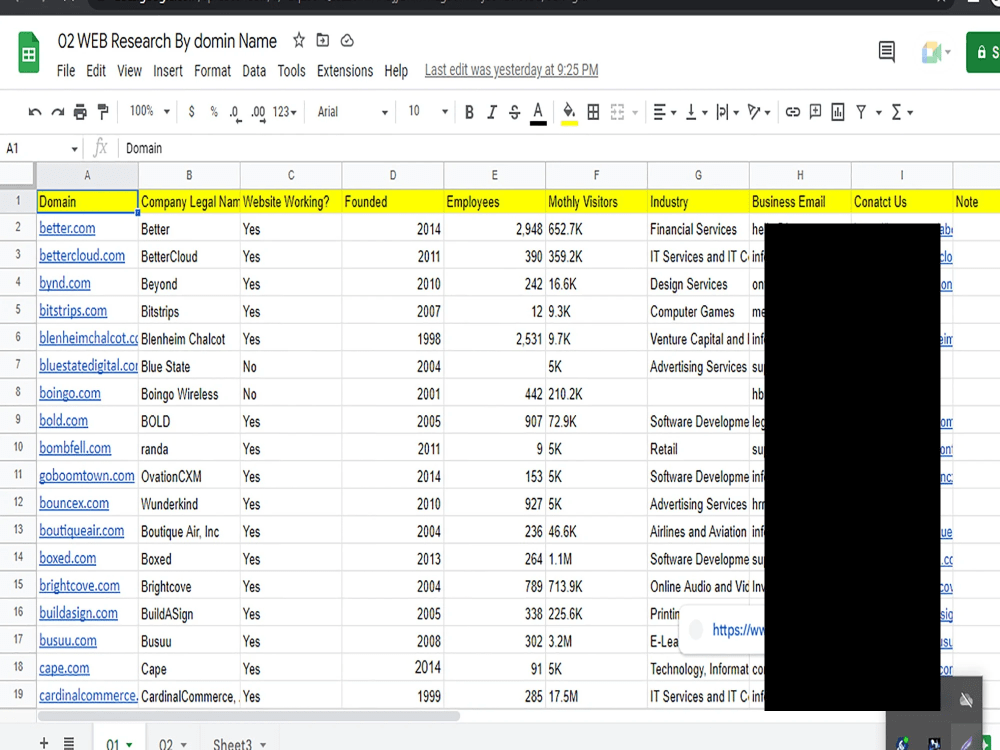Open the Functions sigma dropdown
This screenshot has width=1000, height=750.
coord(902,112)
